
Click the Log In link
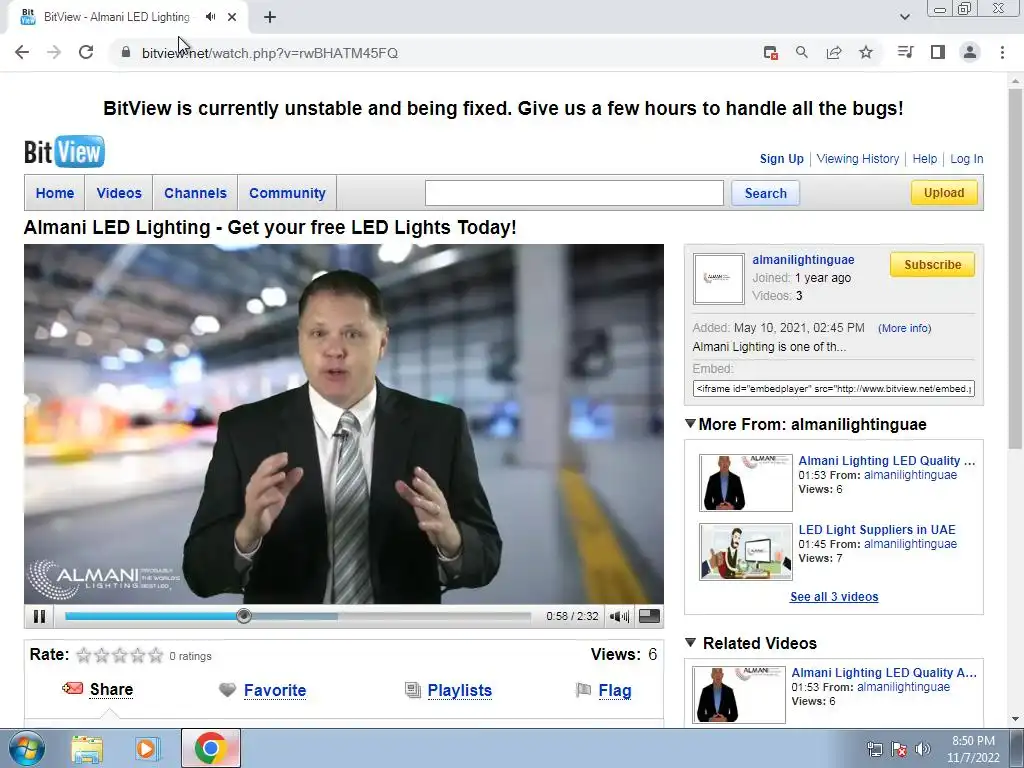tap(967, 159)
